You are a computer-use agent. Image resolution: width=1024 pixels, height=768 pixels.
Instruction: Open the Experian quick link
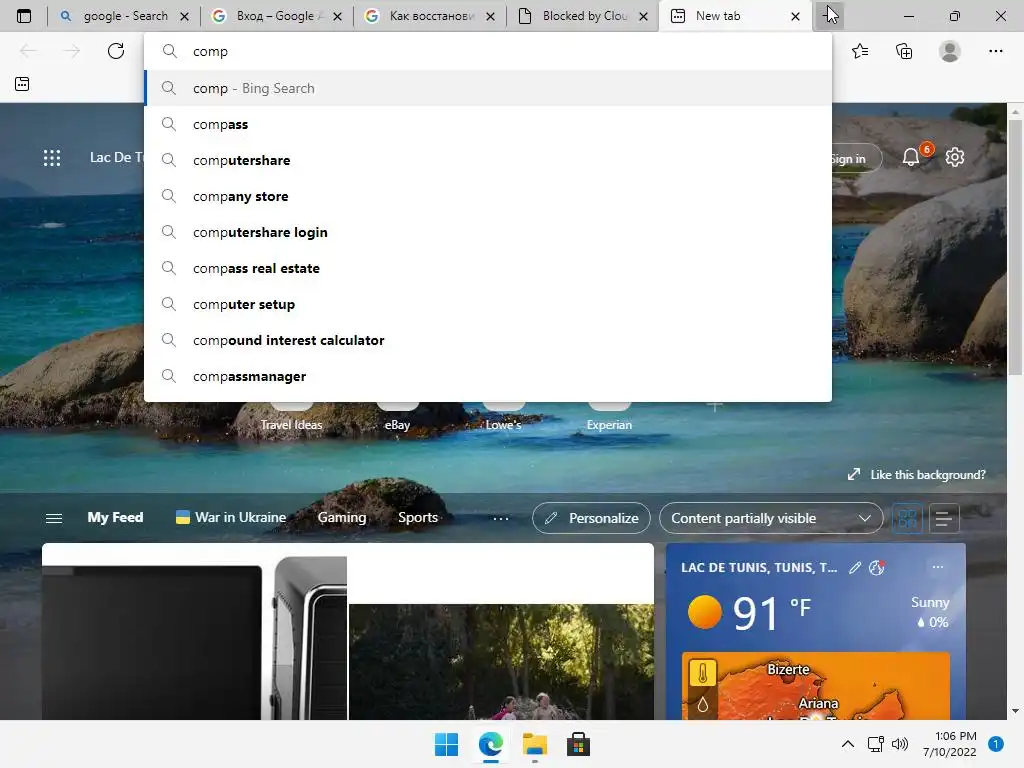pyautogui.click(x=609, y=424)
